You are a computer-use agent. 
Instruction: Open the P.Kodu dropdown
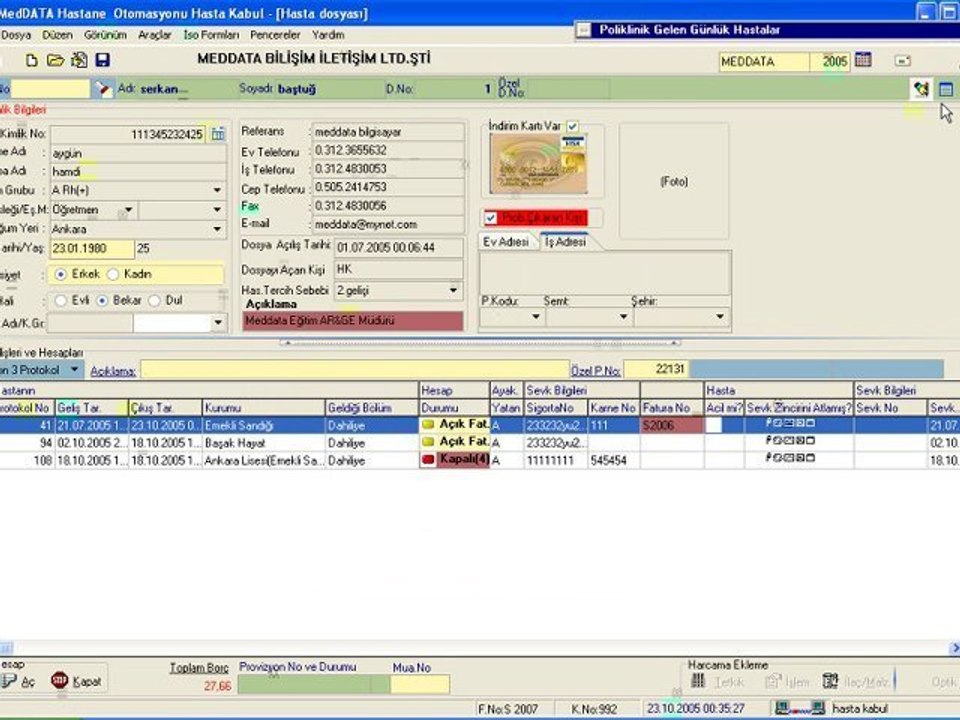[x=536, y=317]
